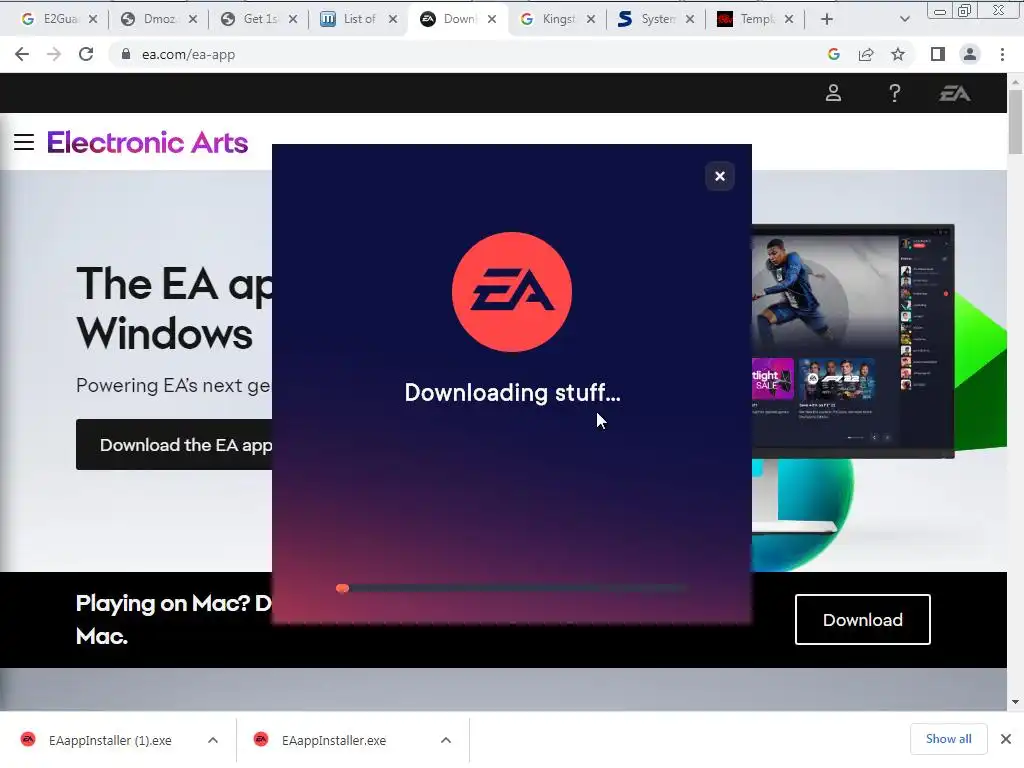Open the browser side panel
The image size is (1024, 768).
(938, 54)
